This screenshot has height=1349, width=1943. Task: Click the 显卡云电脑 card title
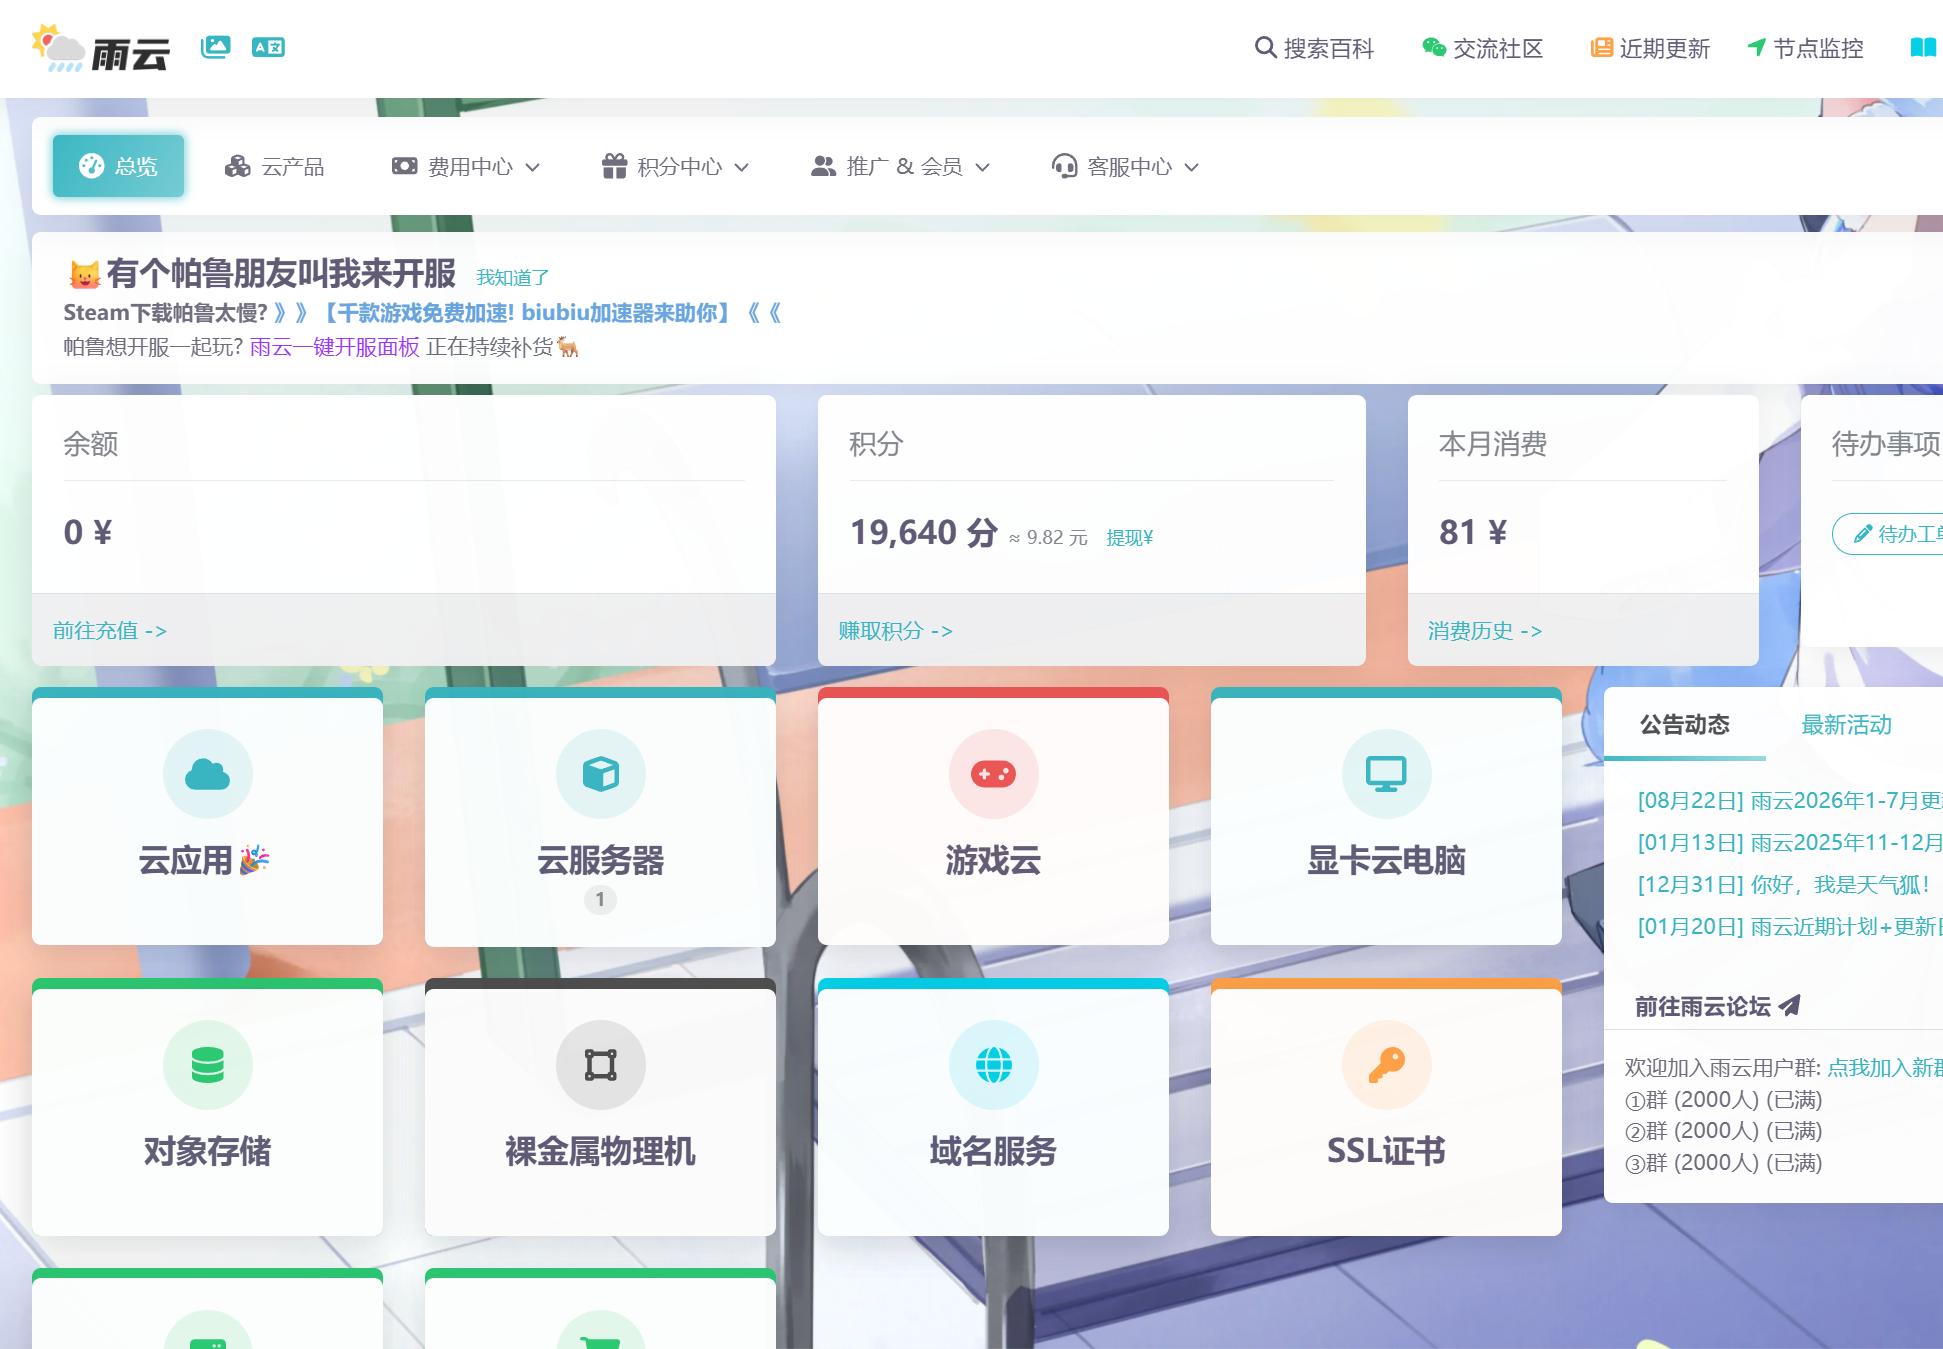(x=1387, y=860)
